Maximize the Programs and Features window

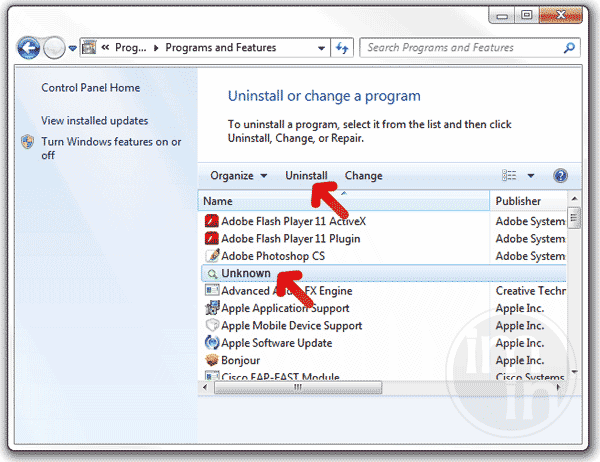point(527,15)
